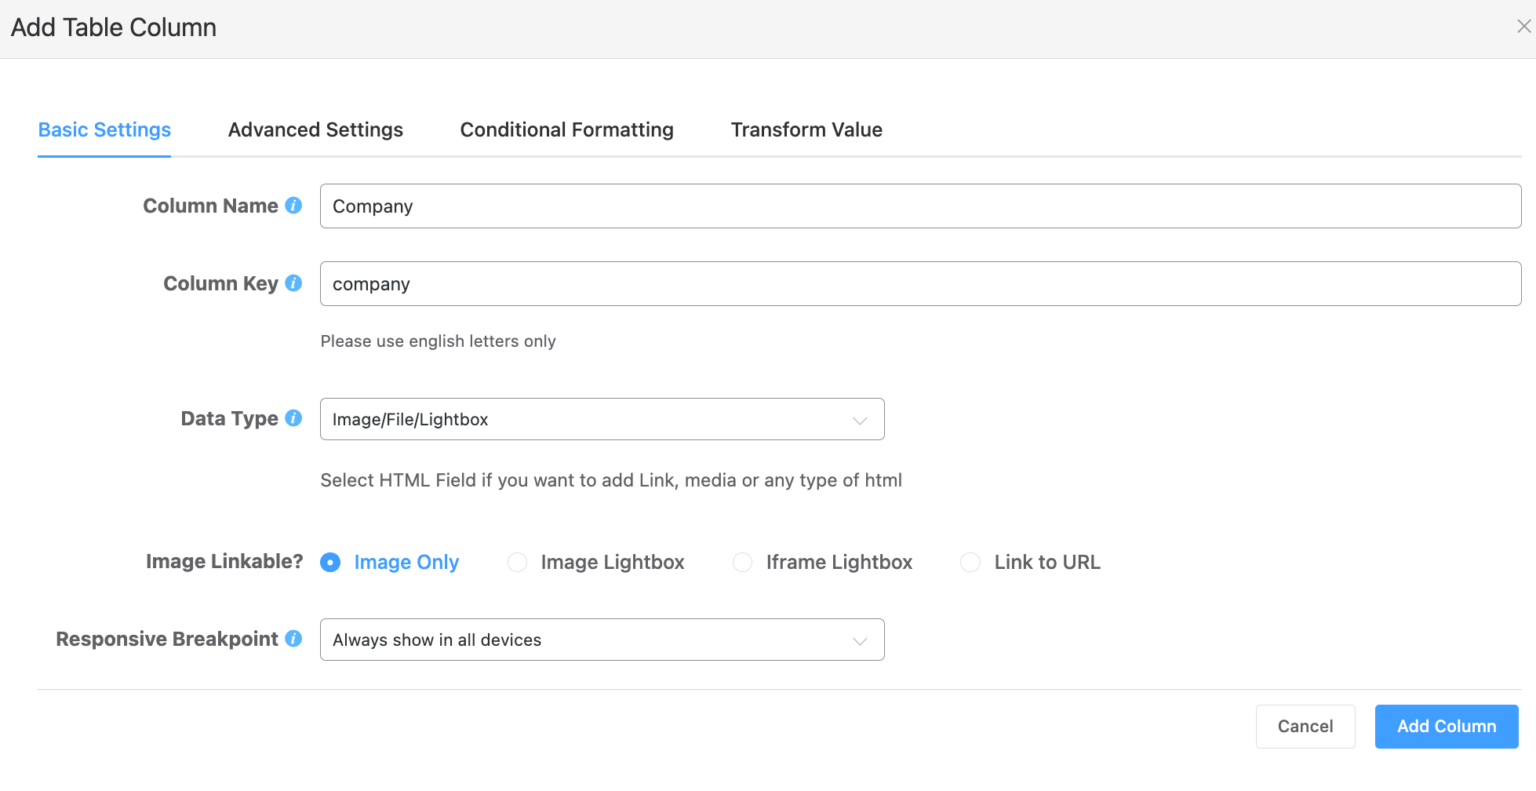1536x791 pixels.
Task: Select the Image Only radio option
Action: [x=330, y=562]
